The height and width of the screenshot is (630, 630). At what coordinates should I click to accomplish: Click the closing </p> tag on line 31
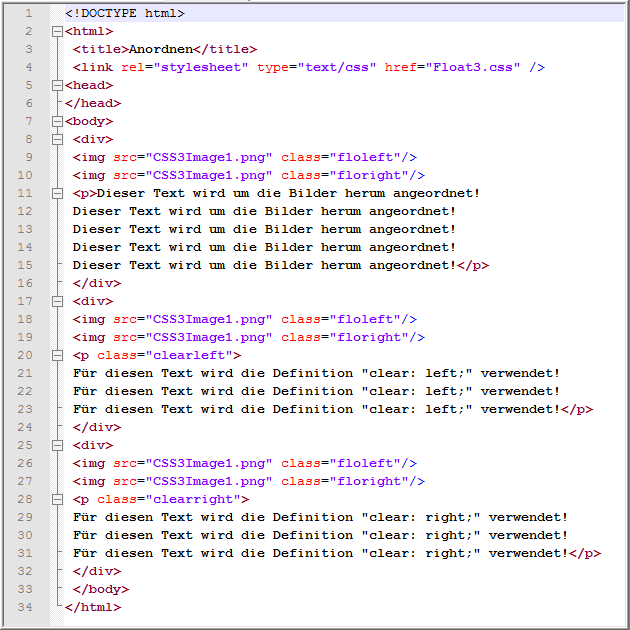coord(585,553)
